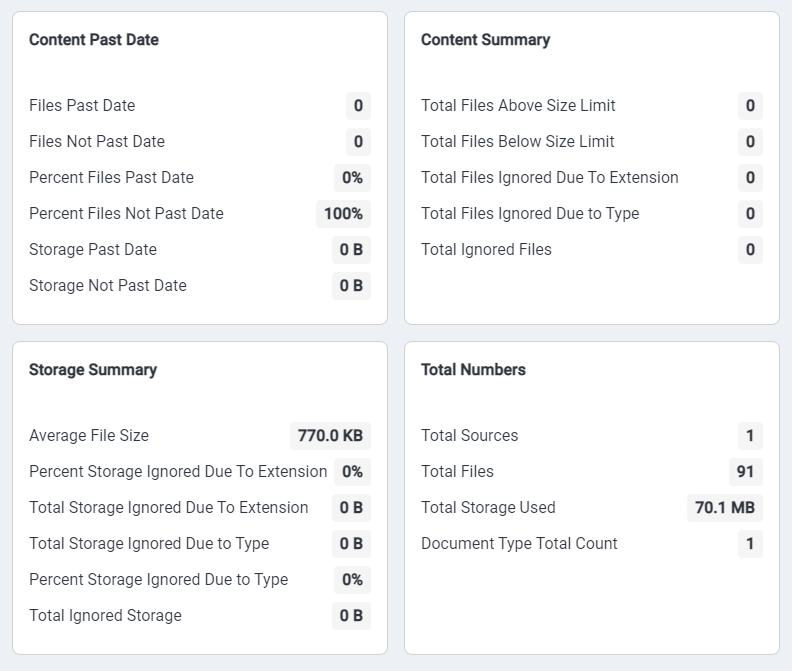Click the Total Files Above Size Limit label
Viewport: 792px width, 671px height.
coord(518,106)
